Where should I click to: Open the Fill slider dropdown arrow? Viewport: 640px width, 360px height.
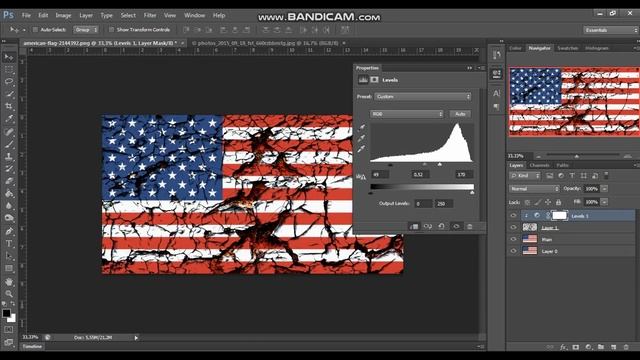[x=604, y=202]
